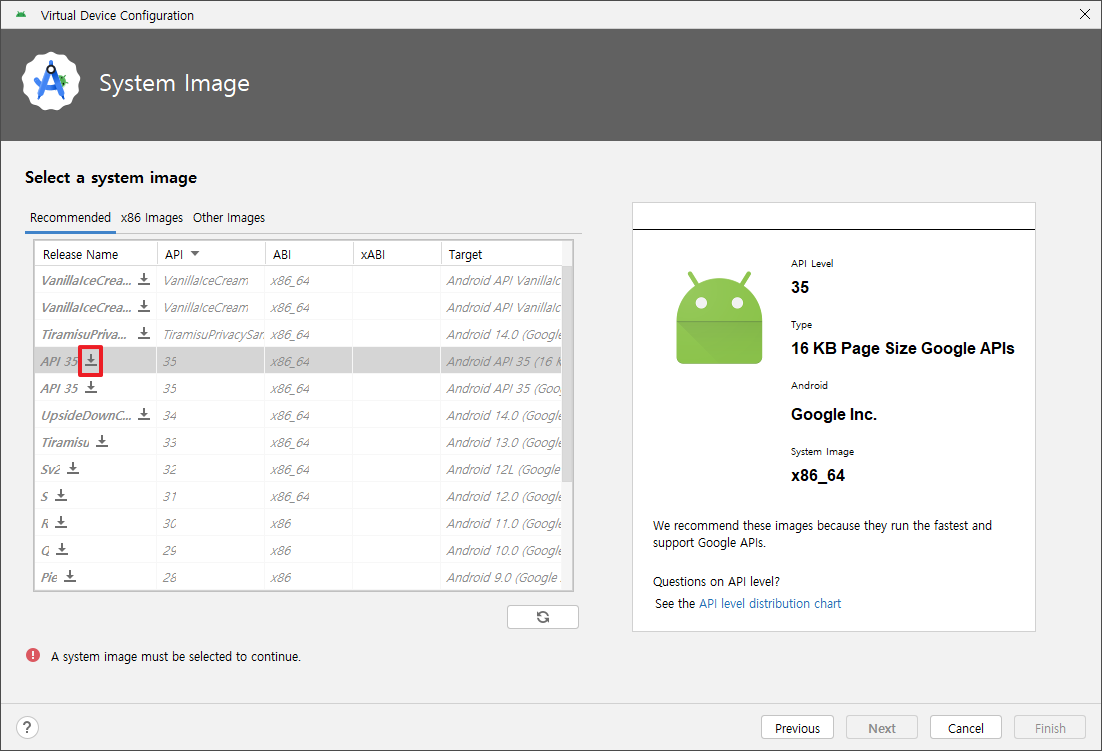Screen dimensions: 1102x751
Task: Select the Android 13.0 (Google target cell
Action: tap(502, 442)
